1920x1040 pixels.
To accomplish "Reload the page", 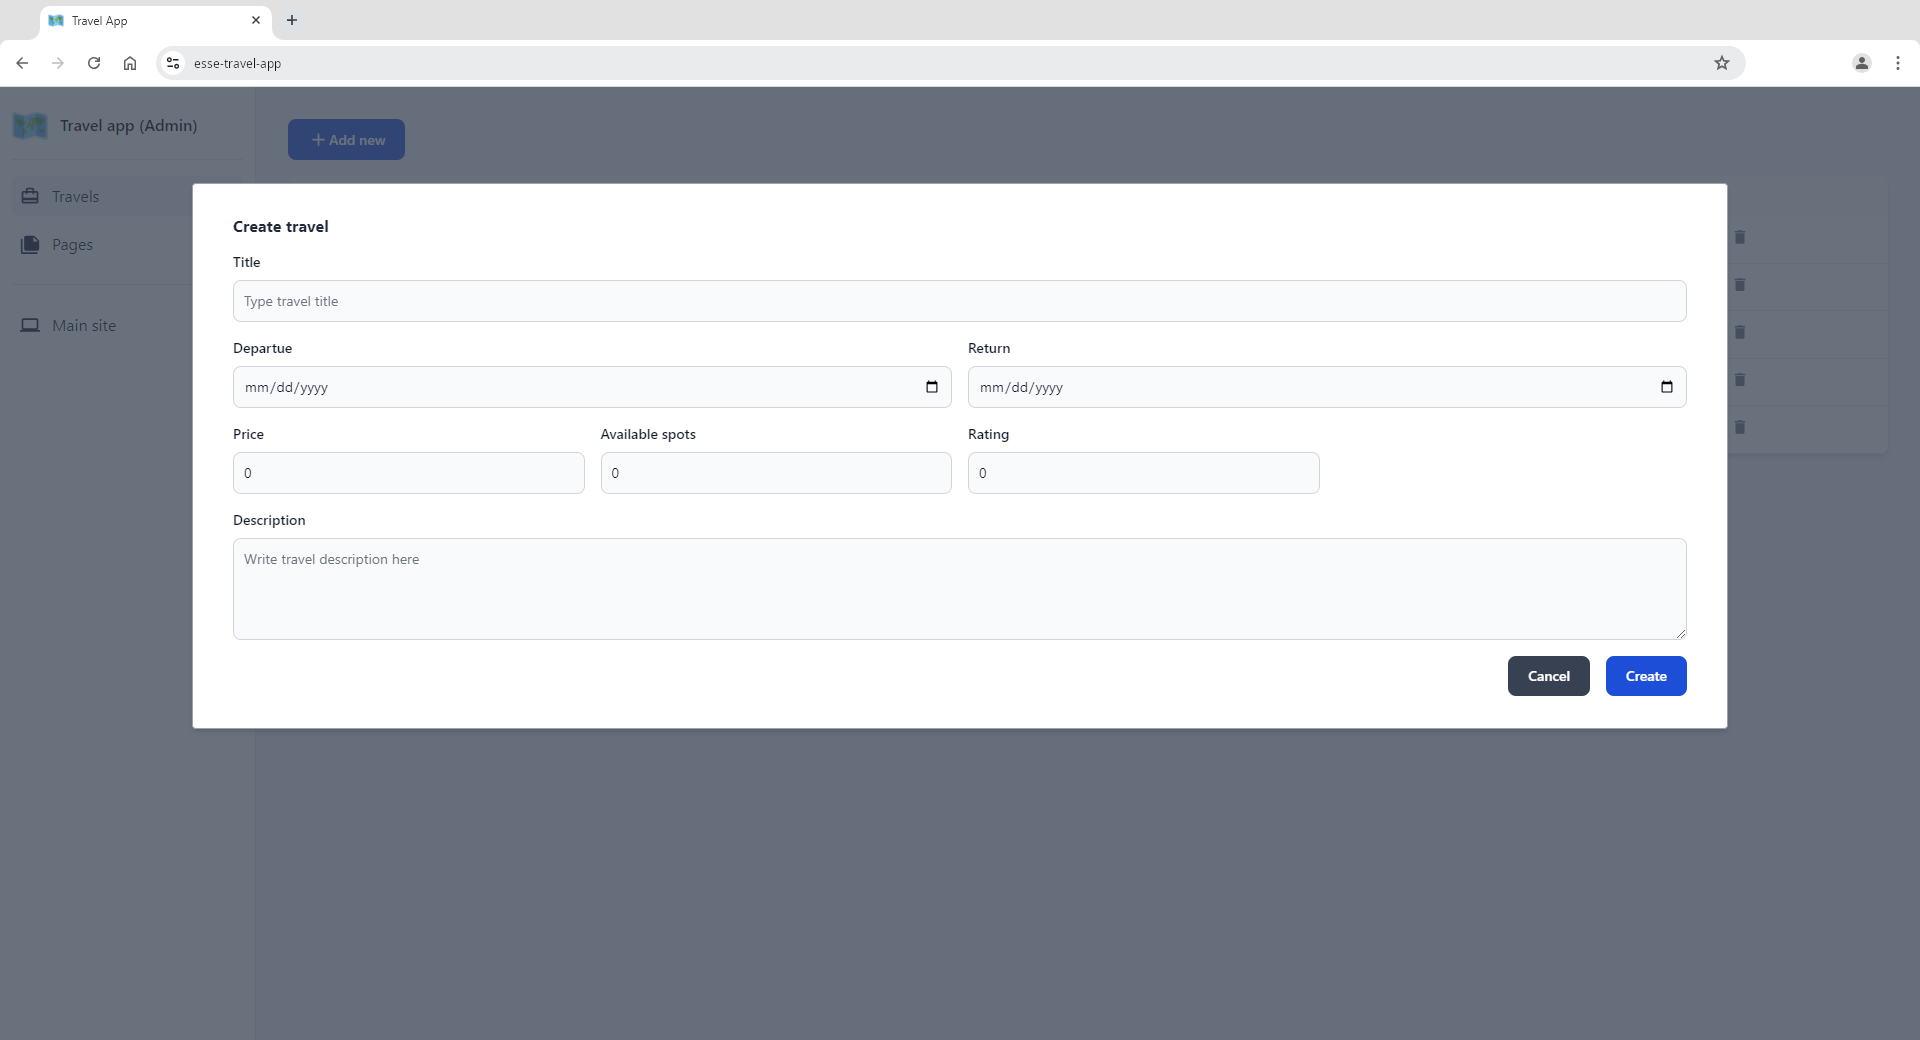I will pyautogui.click(x=94, y=63).
